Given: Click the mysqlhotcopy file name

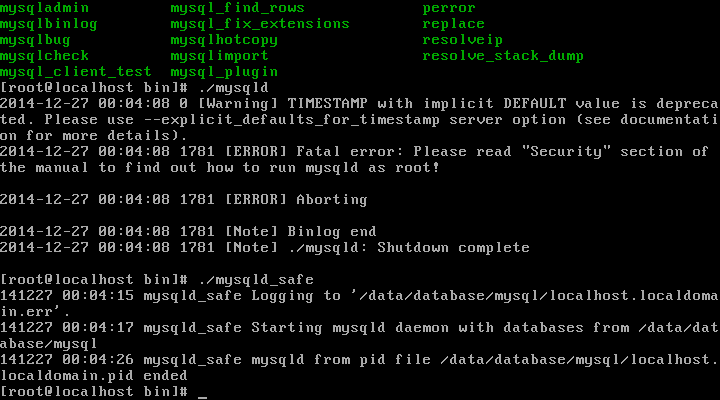Looking at the screenshot, I should [x=224, y=40].
